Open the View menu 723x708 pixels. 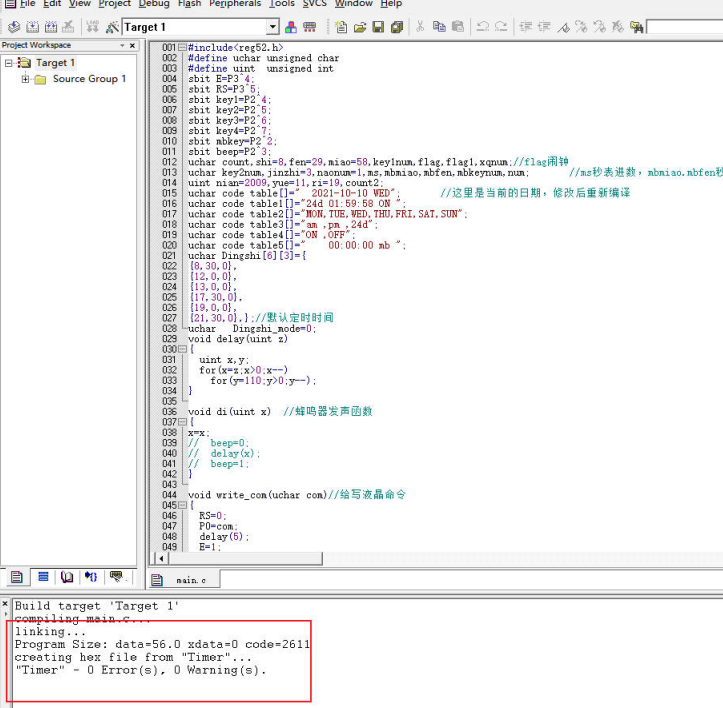click(x=80, y=4)
